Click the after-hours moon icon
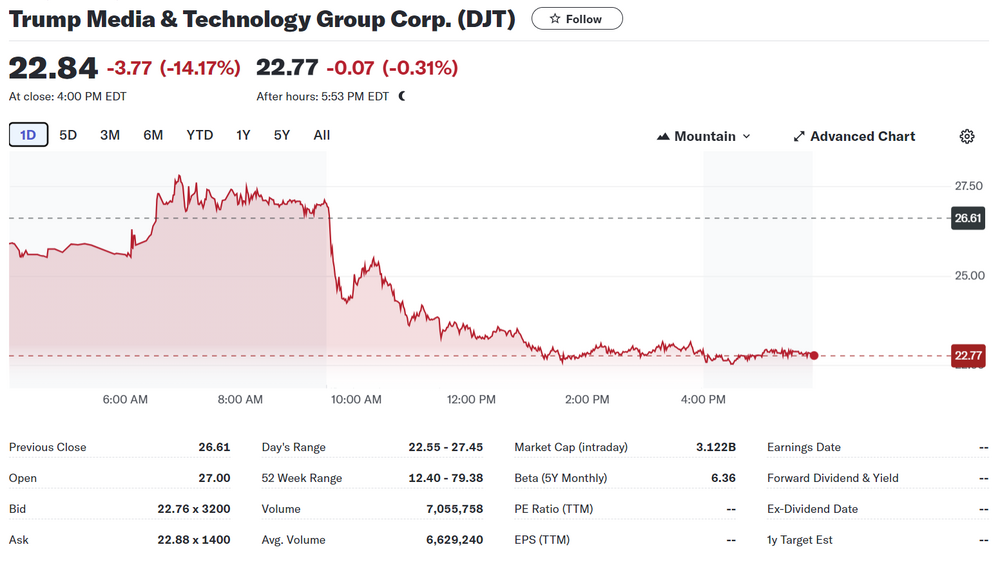Viewport: 1000px width, 565px height. coord(402,97)
